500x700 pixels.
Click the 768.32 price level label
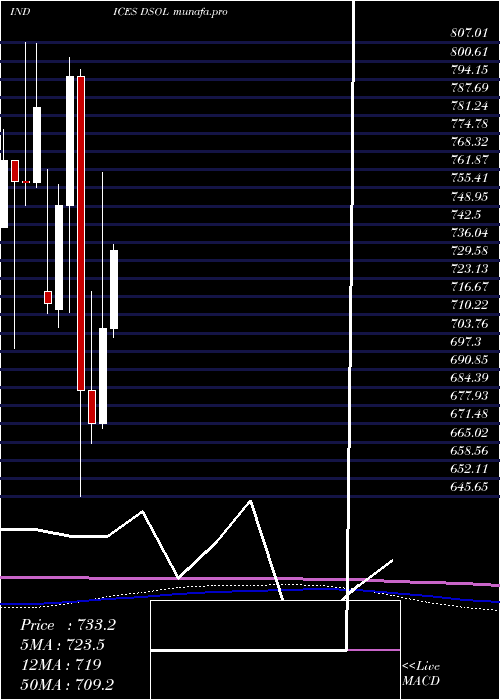469,142
